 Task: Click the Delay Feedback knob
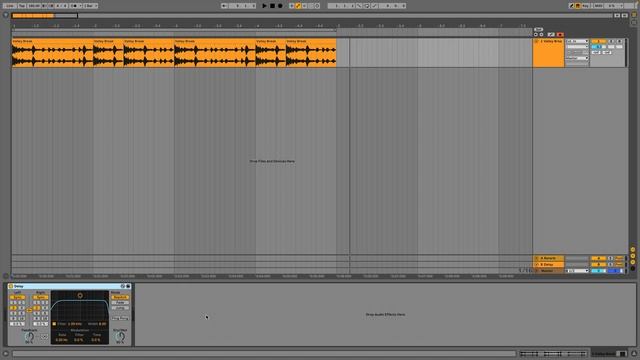click(x=29, y=336)
